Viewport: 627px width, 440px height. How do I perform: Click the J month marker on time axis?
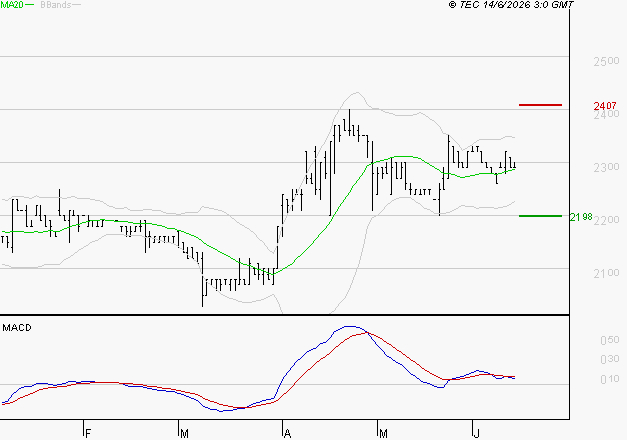[x=476, y=434]
